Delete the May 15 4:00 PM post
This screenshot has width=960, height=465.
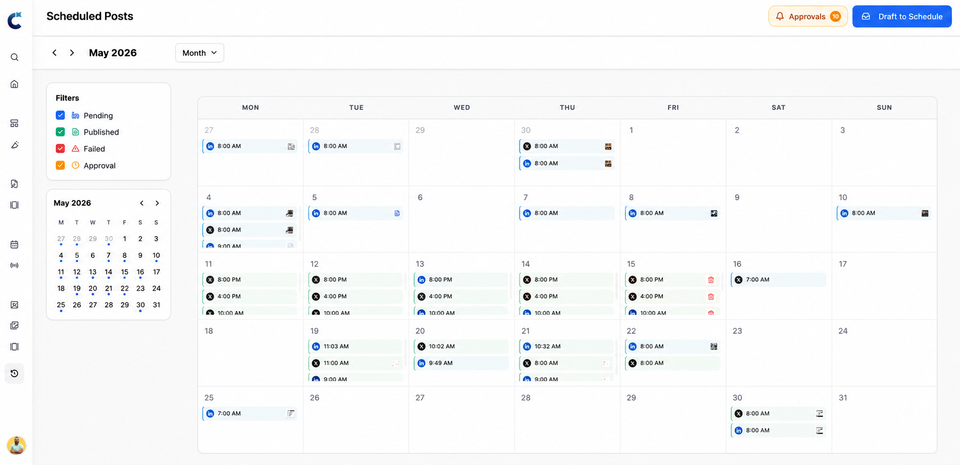click(711, 297)
